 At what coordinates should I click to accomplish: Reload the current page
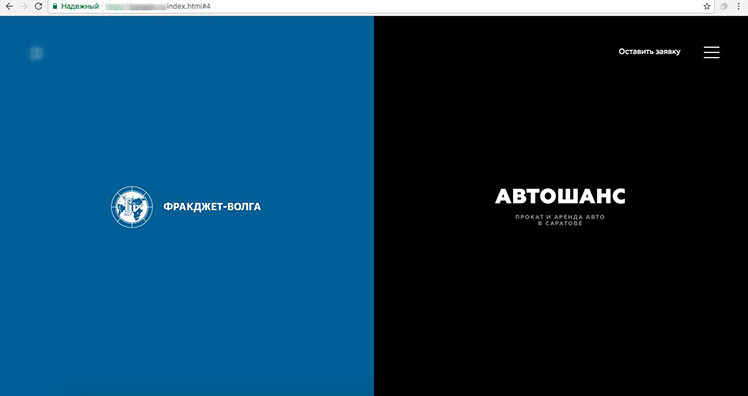coord(39,7)
